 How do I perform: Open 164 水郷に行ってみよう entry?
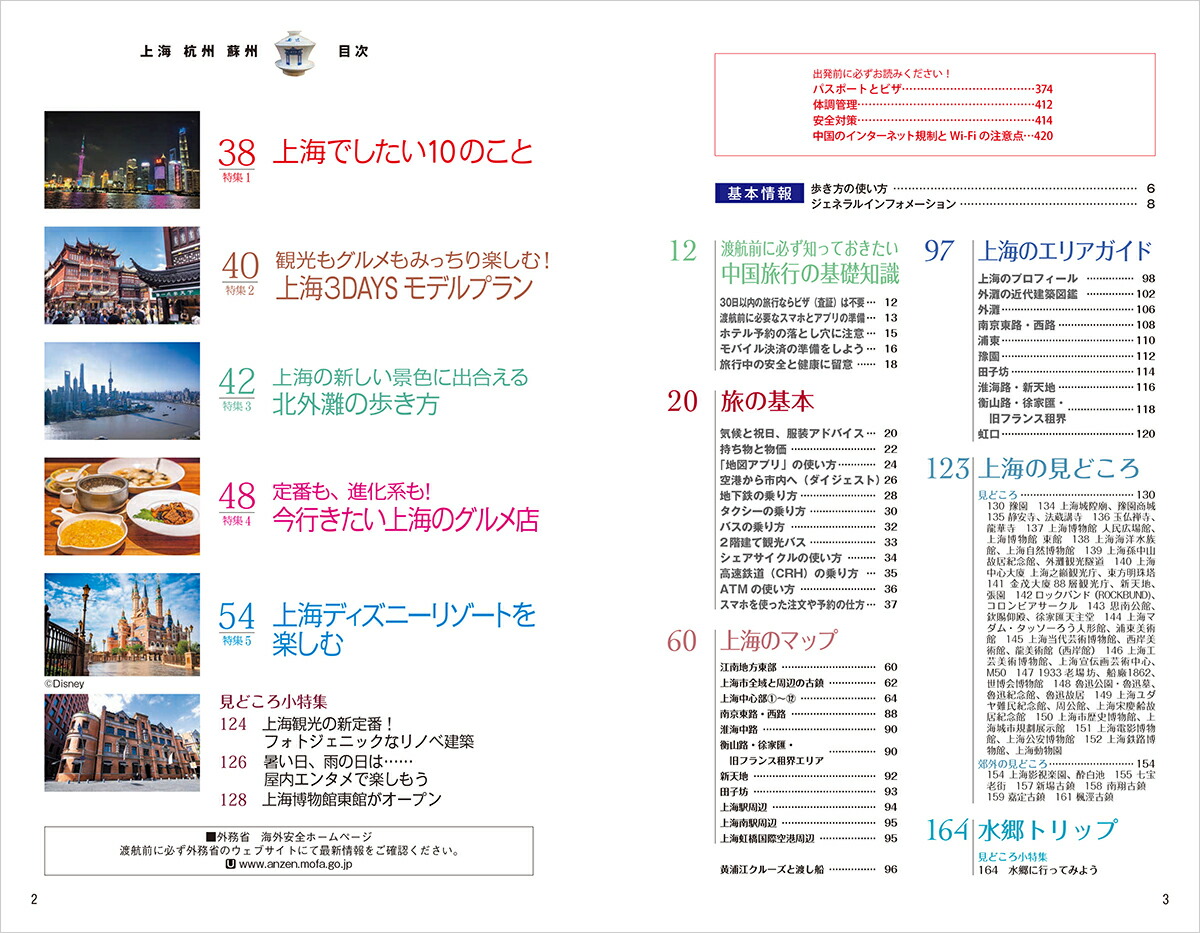1037,871
